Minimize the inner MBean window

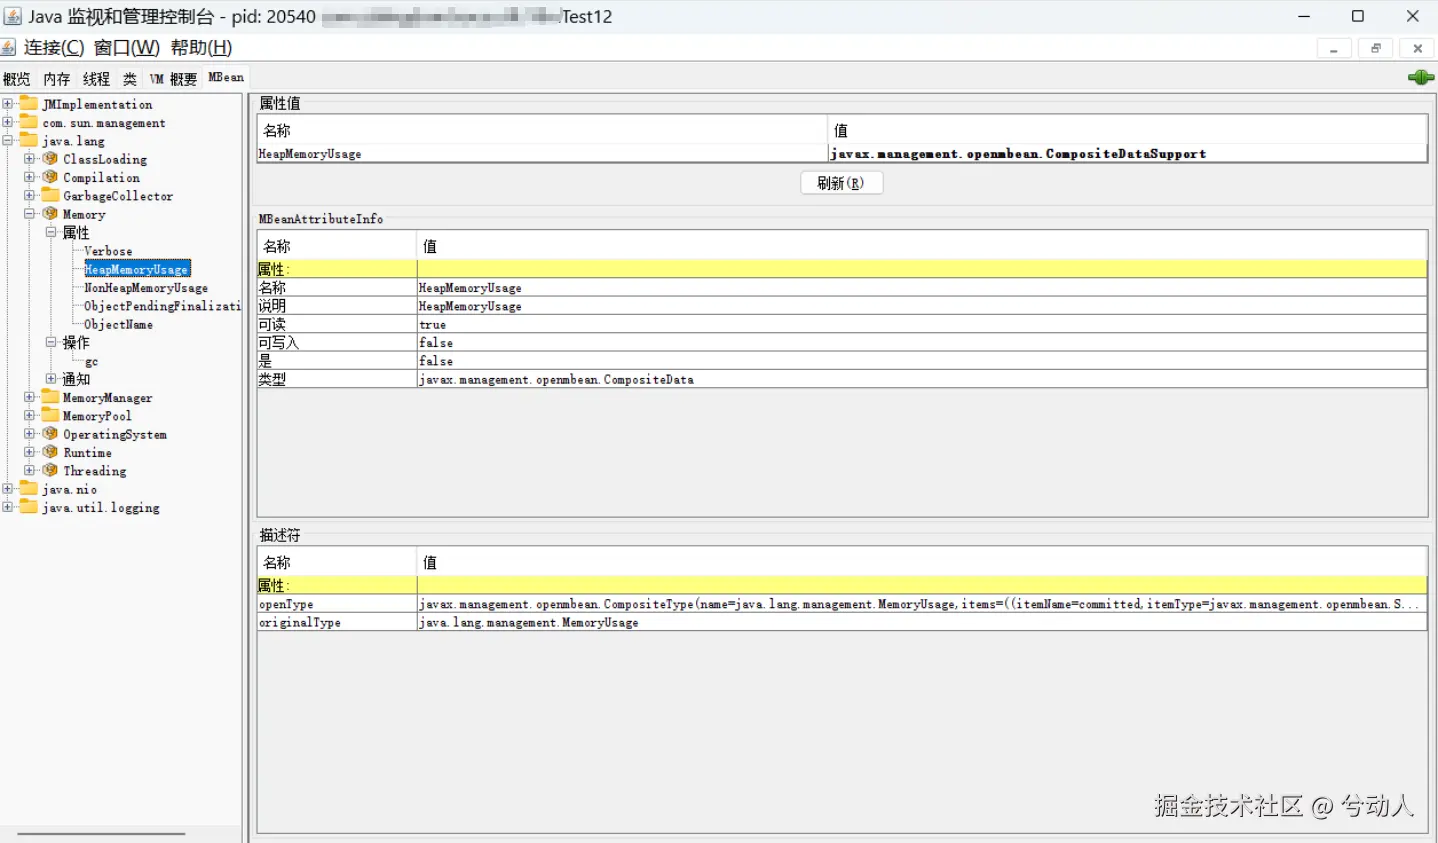point(1334,48)
